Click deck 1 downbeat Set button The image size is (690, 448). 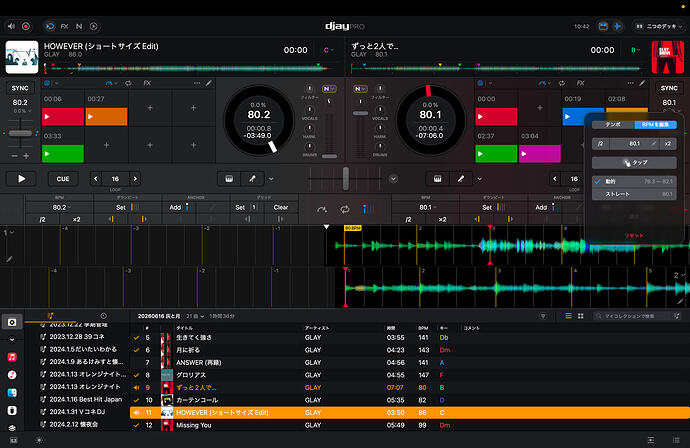pyautogui.click(x=121, y=207)
